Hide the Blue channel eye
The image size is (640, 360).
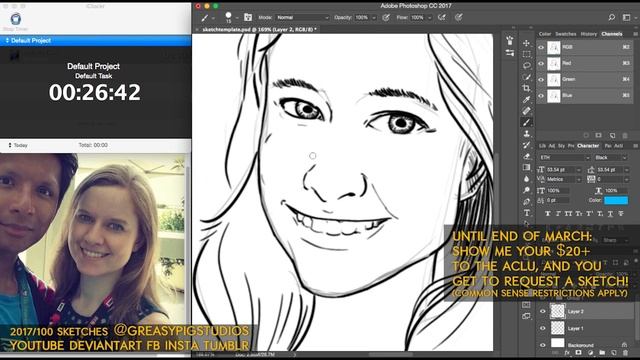click(x=541, y=96)
